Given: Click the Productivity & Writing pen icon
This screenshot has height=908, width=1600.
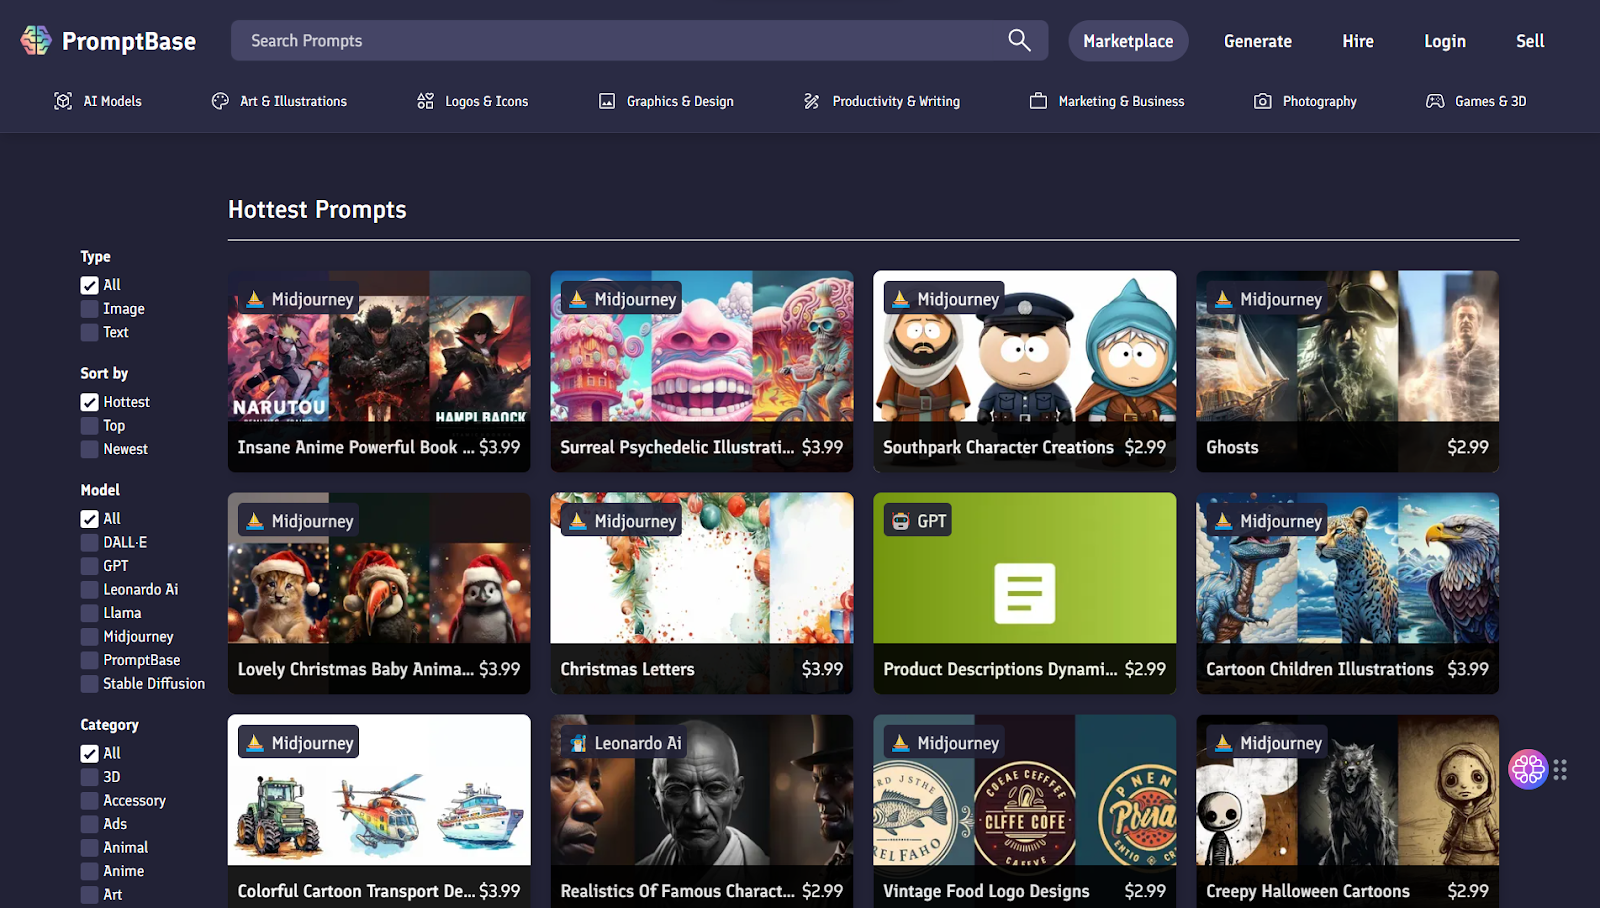Looking at the screenshot, I should pyautogui.click(x=812, y=101).
